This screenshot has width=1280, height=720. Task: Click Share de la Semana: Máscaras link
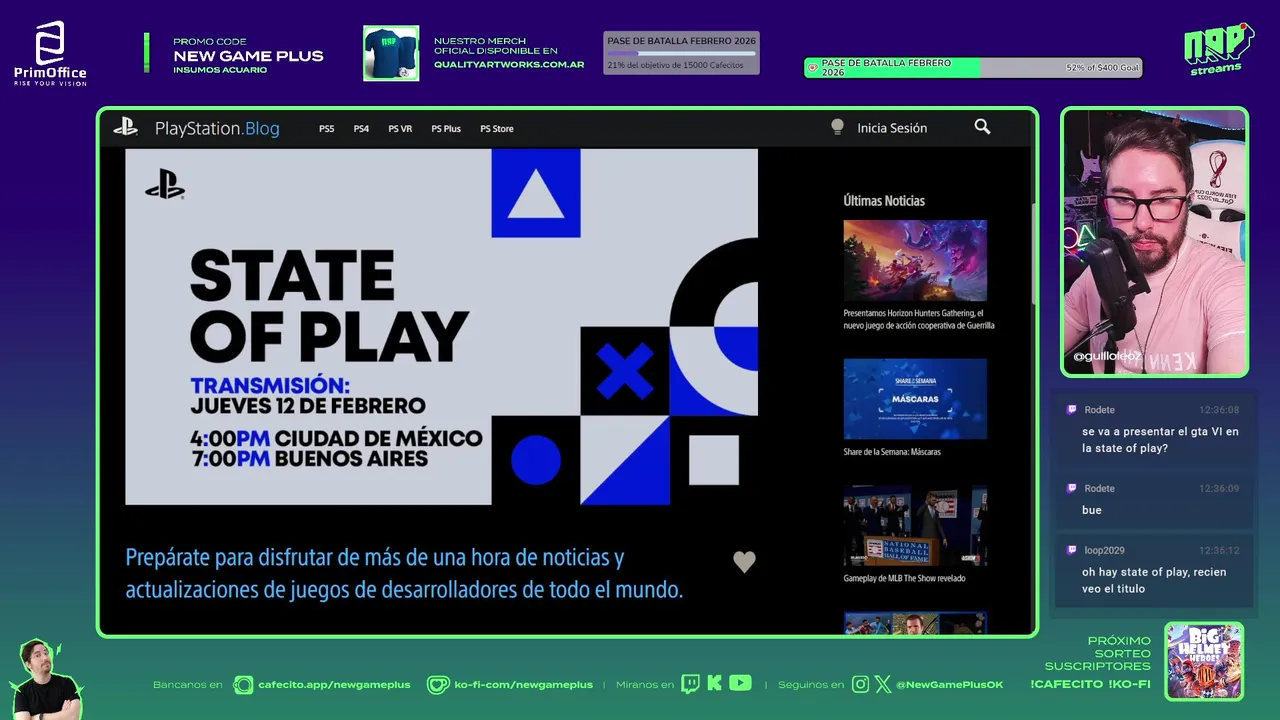click(892, 452)
